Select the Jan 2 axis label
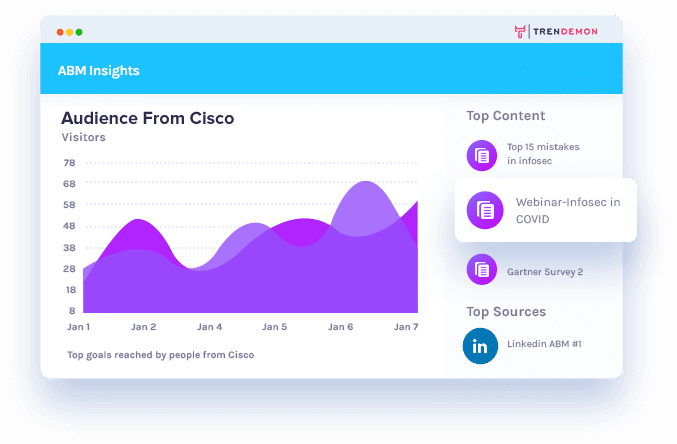The width and height of the screenshot is (677, 444). pyautogui.click(x=144, y=327)
